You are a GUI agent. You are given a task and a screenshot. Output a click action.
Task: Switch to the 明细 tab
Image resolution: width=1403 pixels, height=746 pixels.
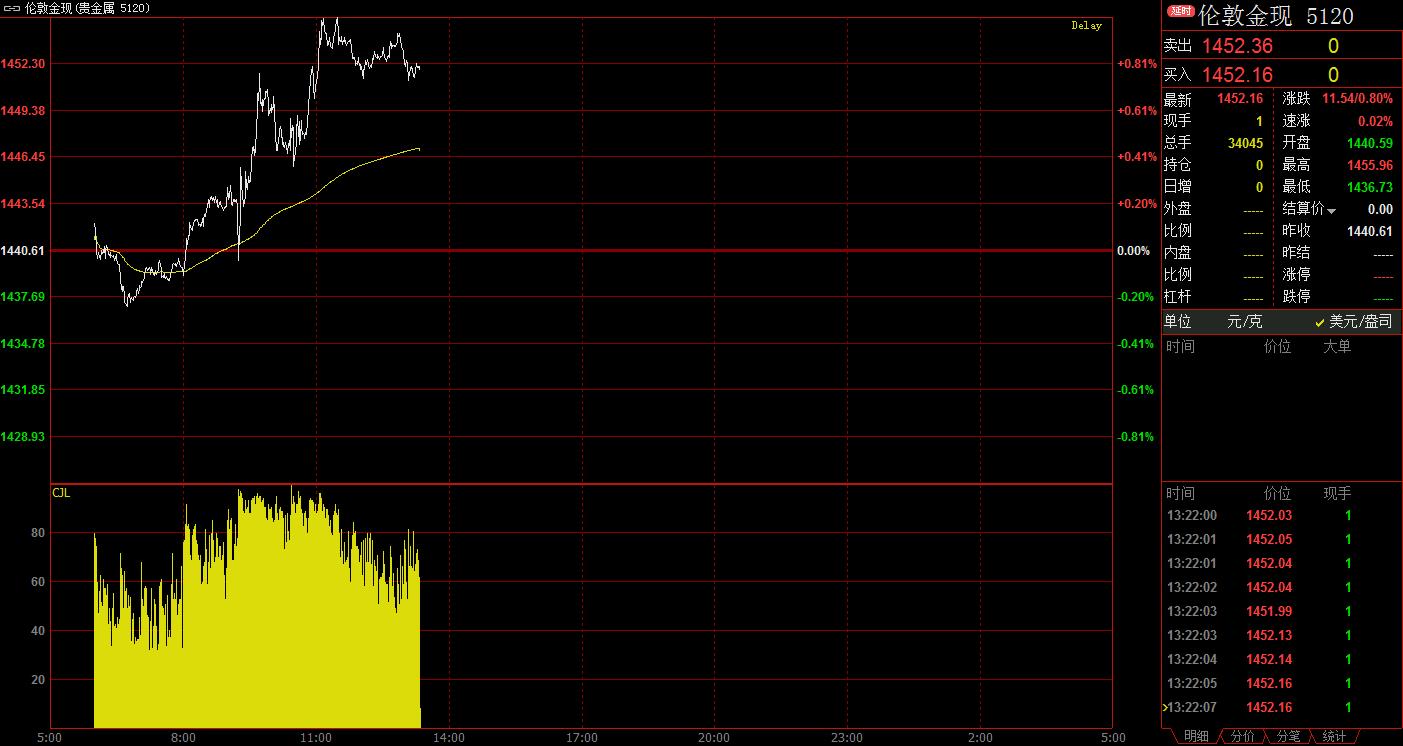tap(1196, 736)
